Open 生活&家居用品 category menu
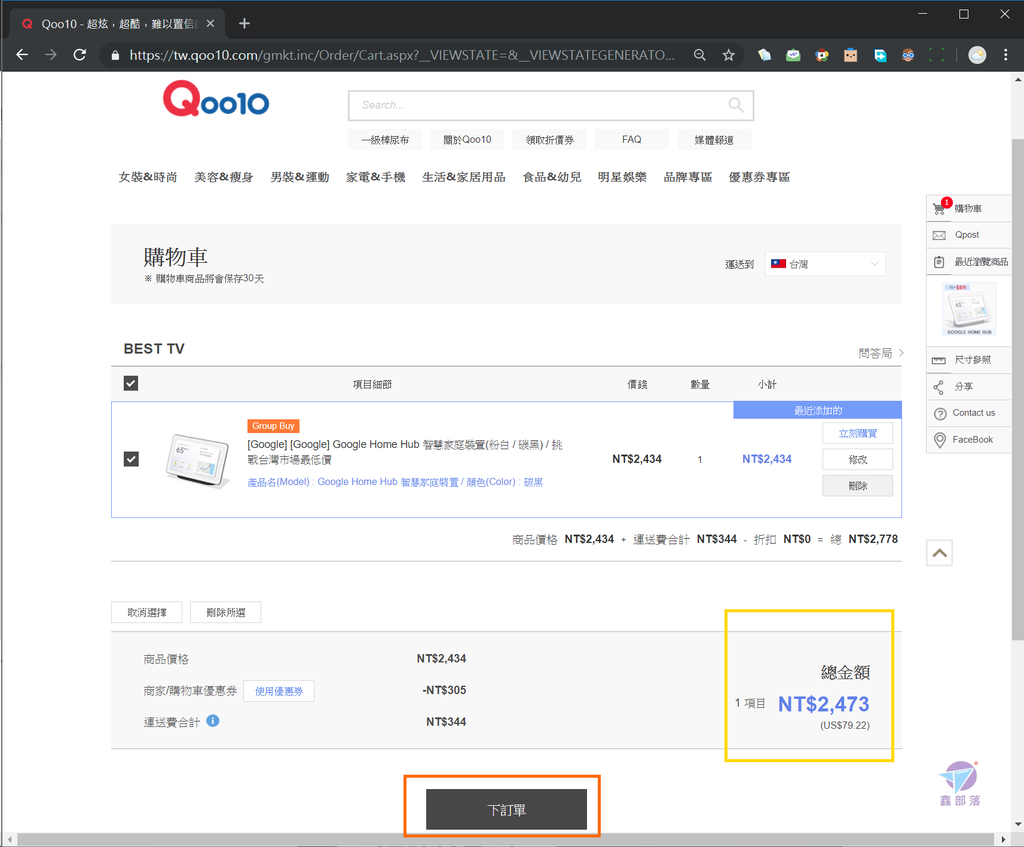1024x847 pixels. point(464,177)
